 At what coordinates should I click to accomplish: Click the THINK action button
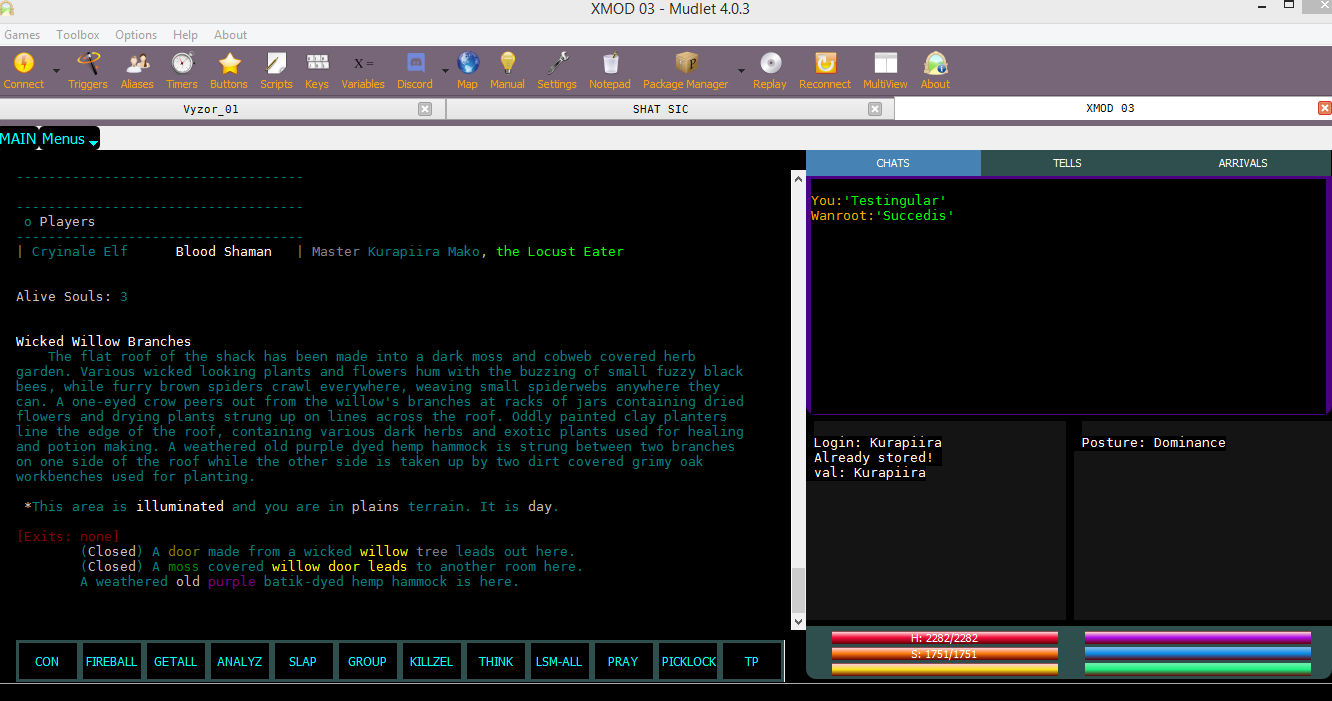(x=495, y=661)
